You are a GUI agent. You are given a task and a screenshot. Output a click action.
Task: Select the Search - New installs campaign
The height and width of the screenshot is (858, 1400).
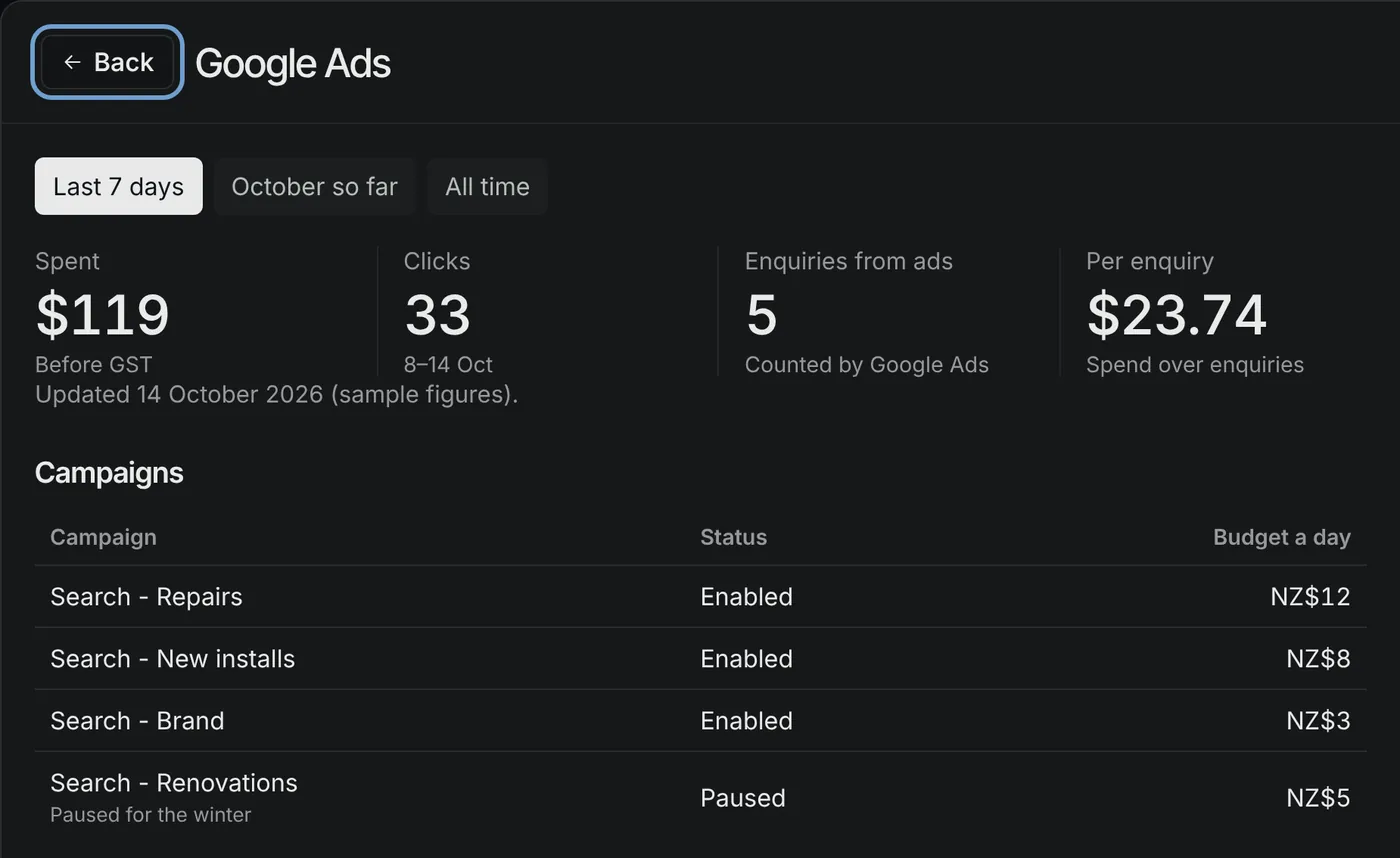click(x=700, y=659)
